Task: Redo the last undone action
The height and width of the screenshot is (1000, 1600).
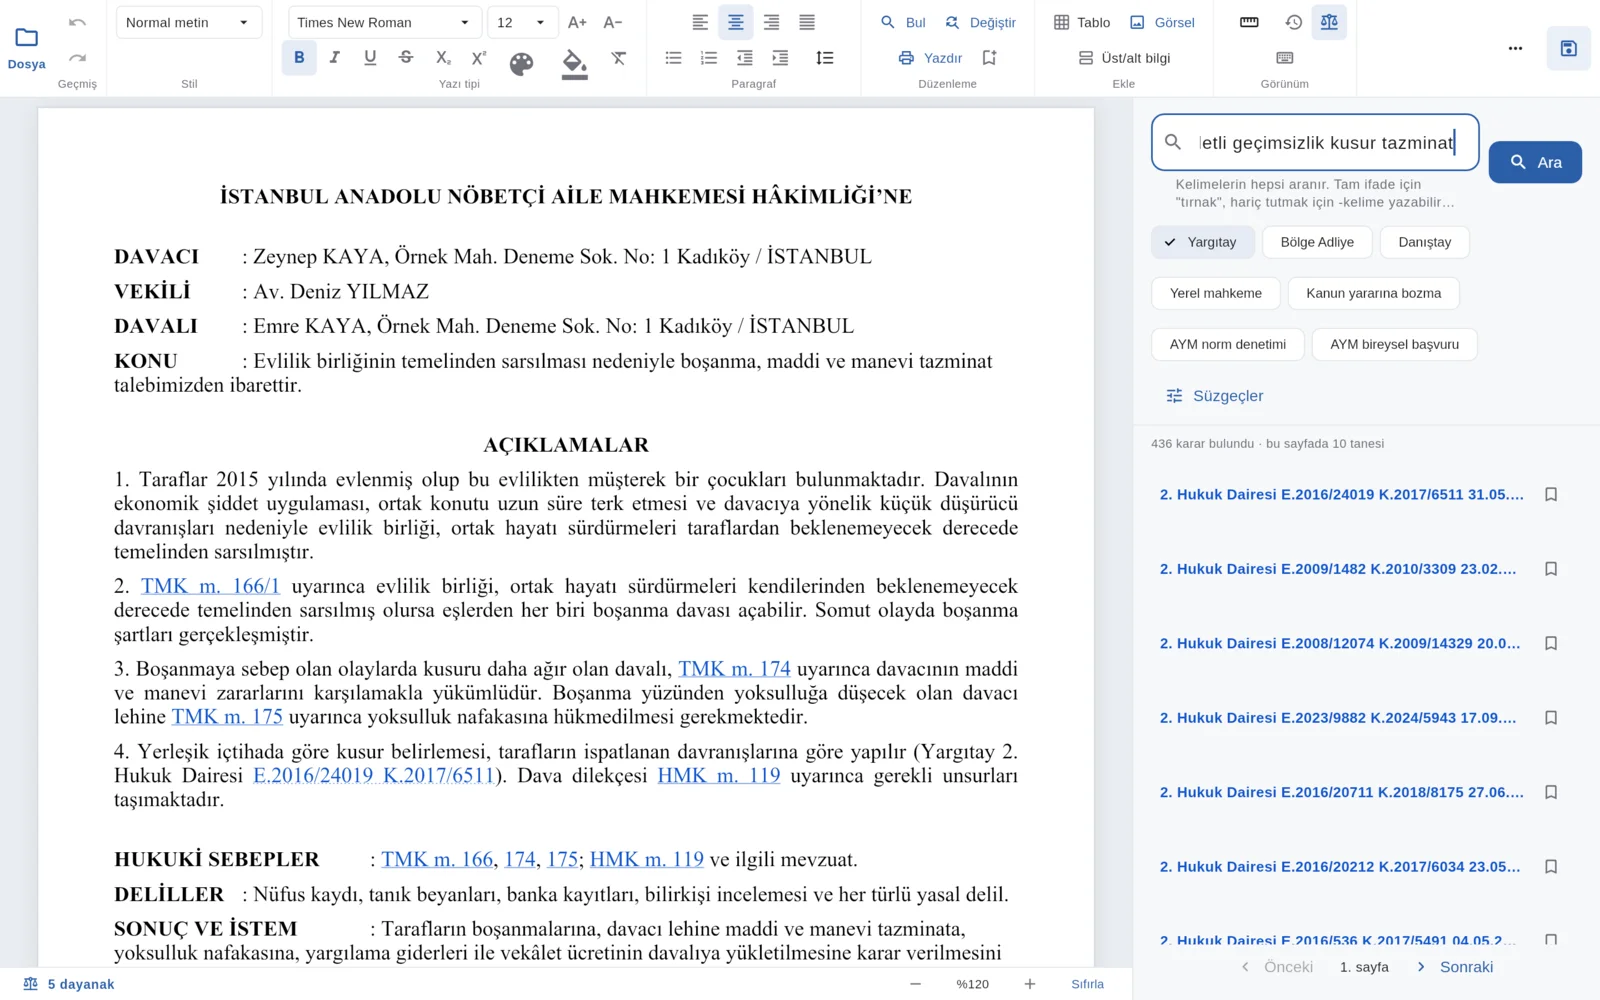Action: click(78, 58)
